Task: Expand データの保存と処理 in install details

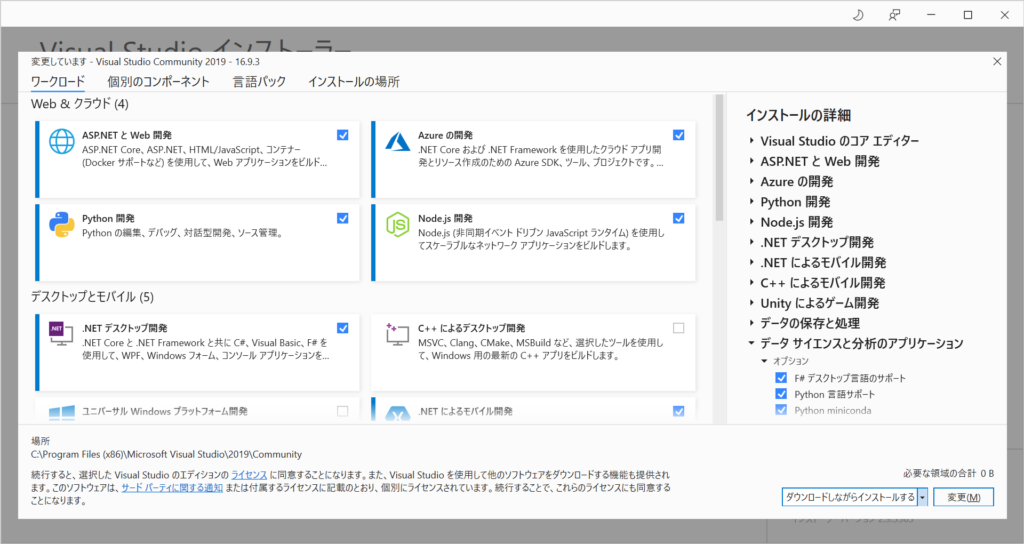Action: (752, 323)
